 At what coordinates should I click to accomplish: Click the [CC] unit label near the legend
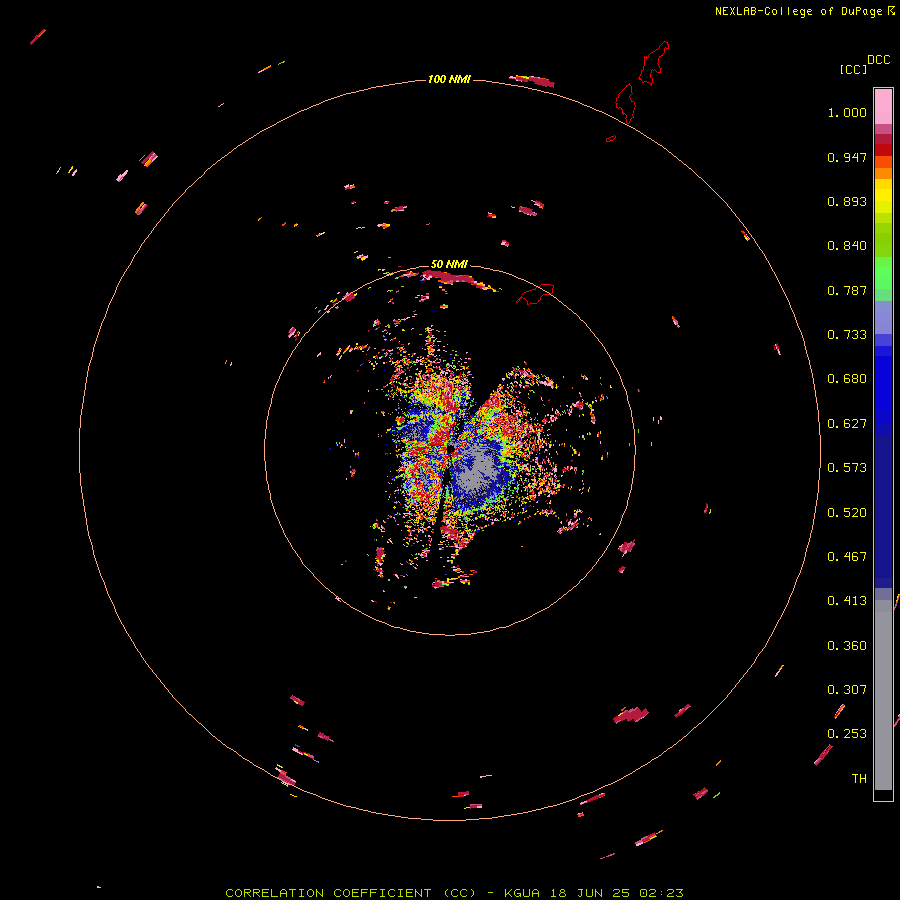(x=853, y=69)
